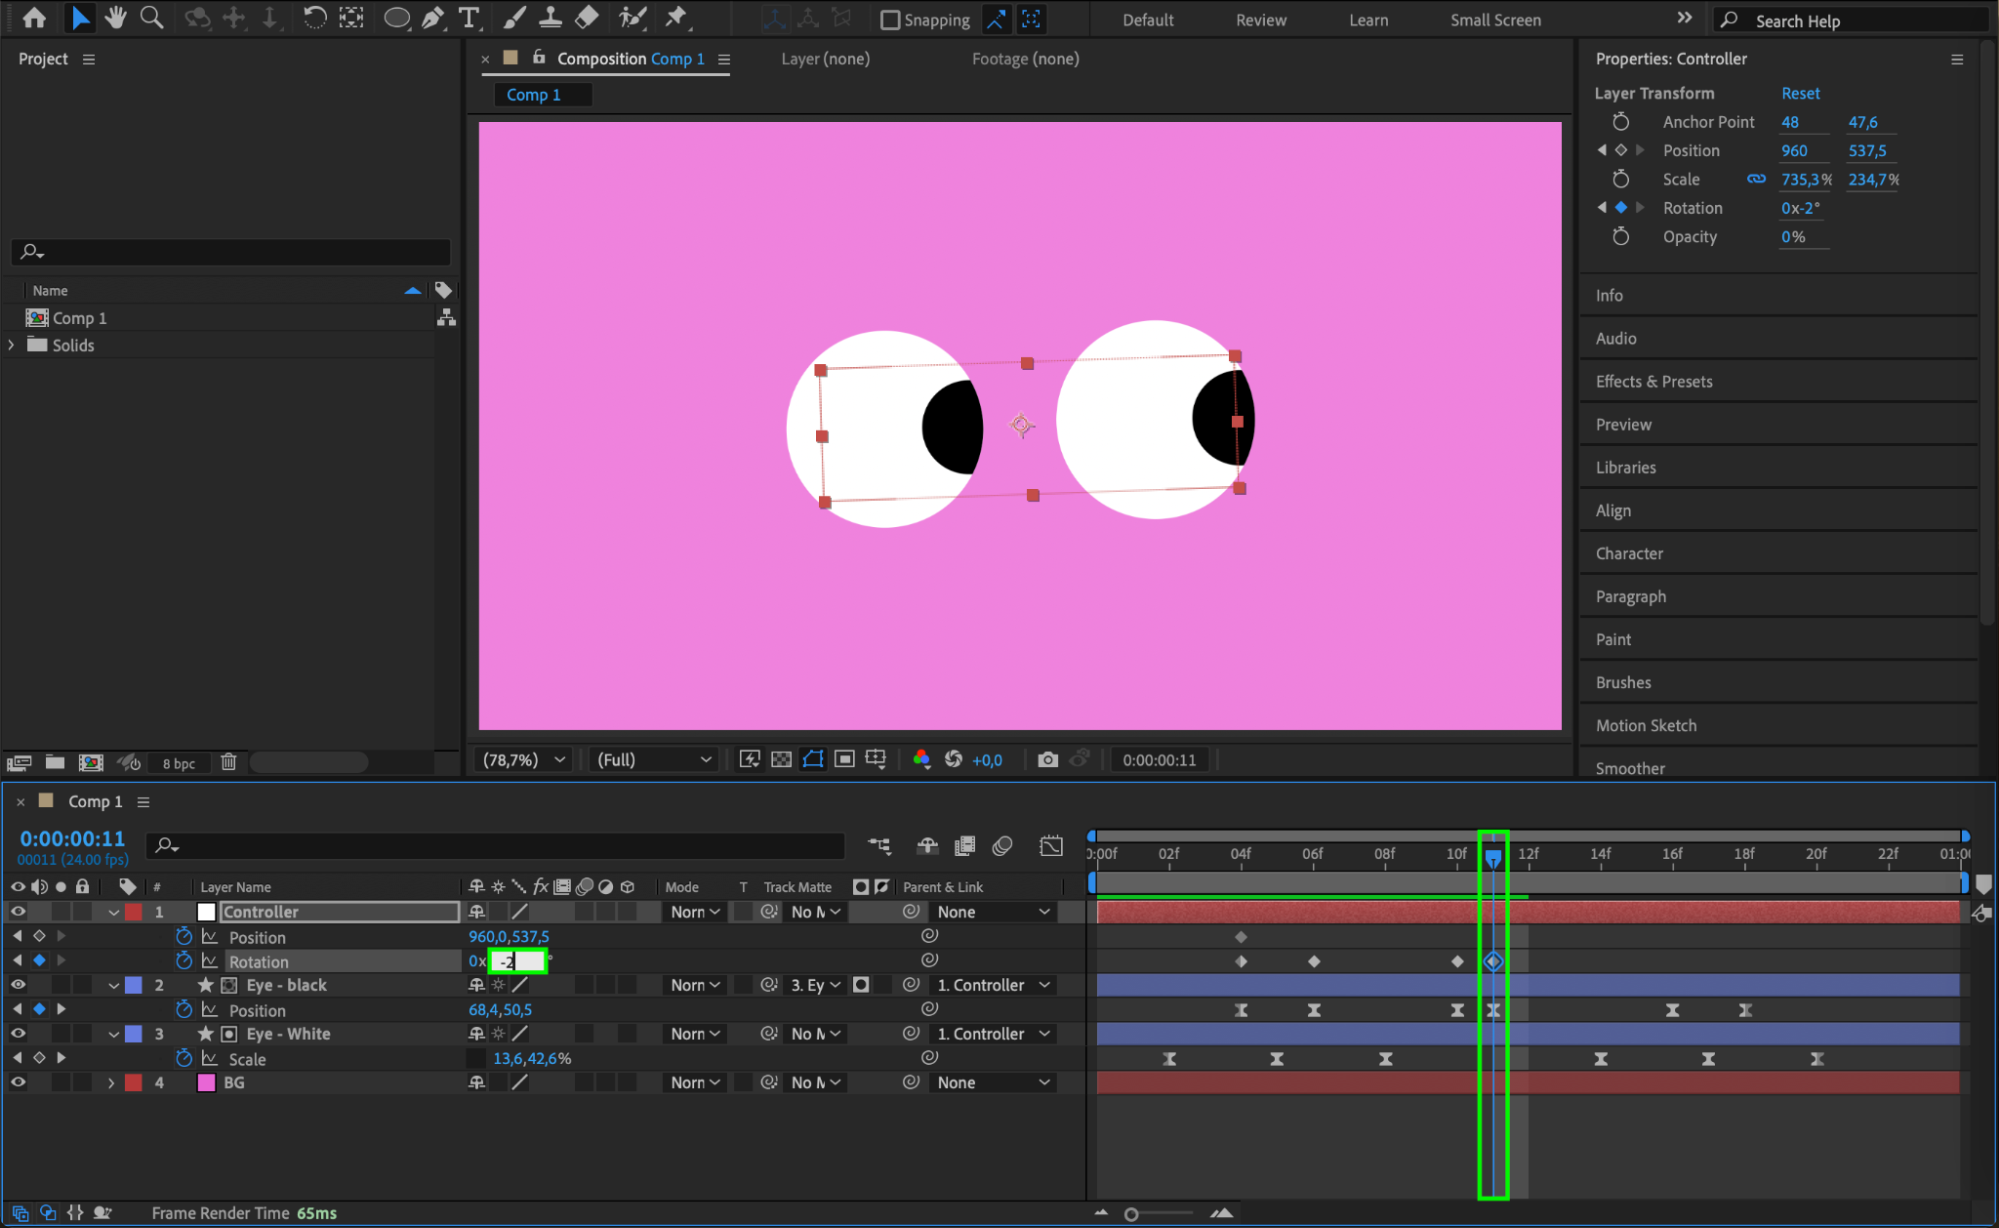Expand the Solids folder
1999x1228 pixels.
tap(12, 345)
